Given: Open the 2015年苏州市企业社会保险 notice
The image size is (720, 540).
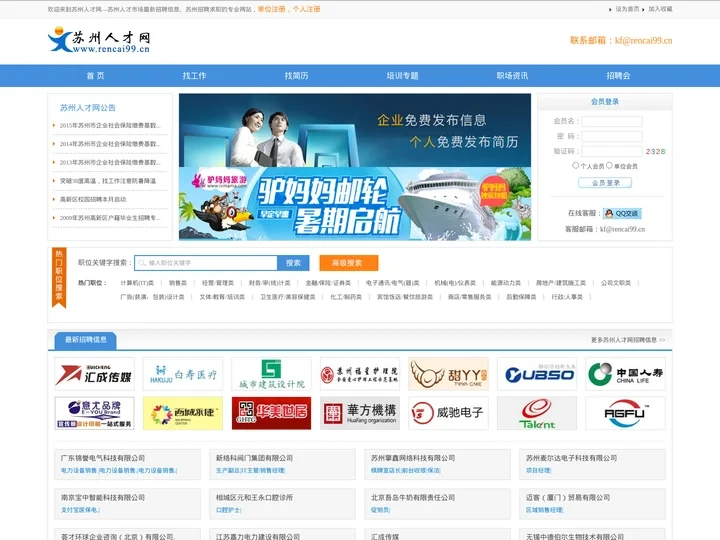Looking at the screenshot, I should (x=110, y=125).
